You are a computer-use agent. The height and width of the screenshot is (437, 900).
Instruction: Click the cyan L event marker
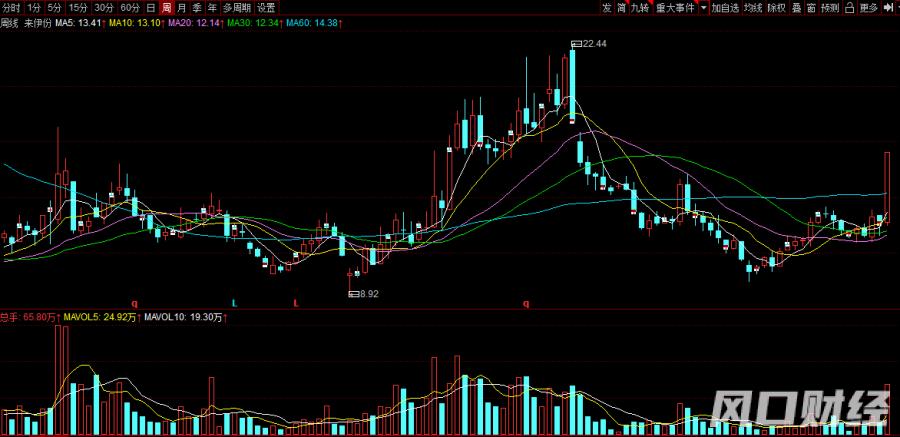(234, 303)
